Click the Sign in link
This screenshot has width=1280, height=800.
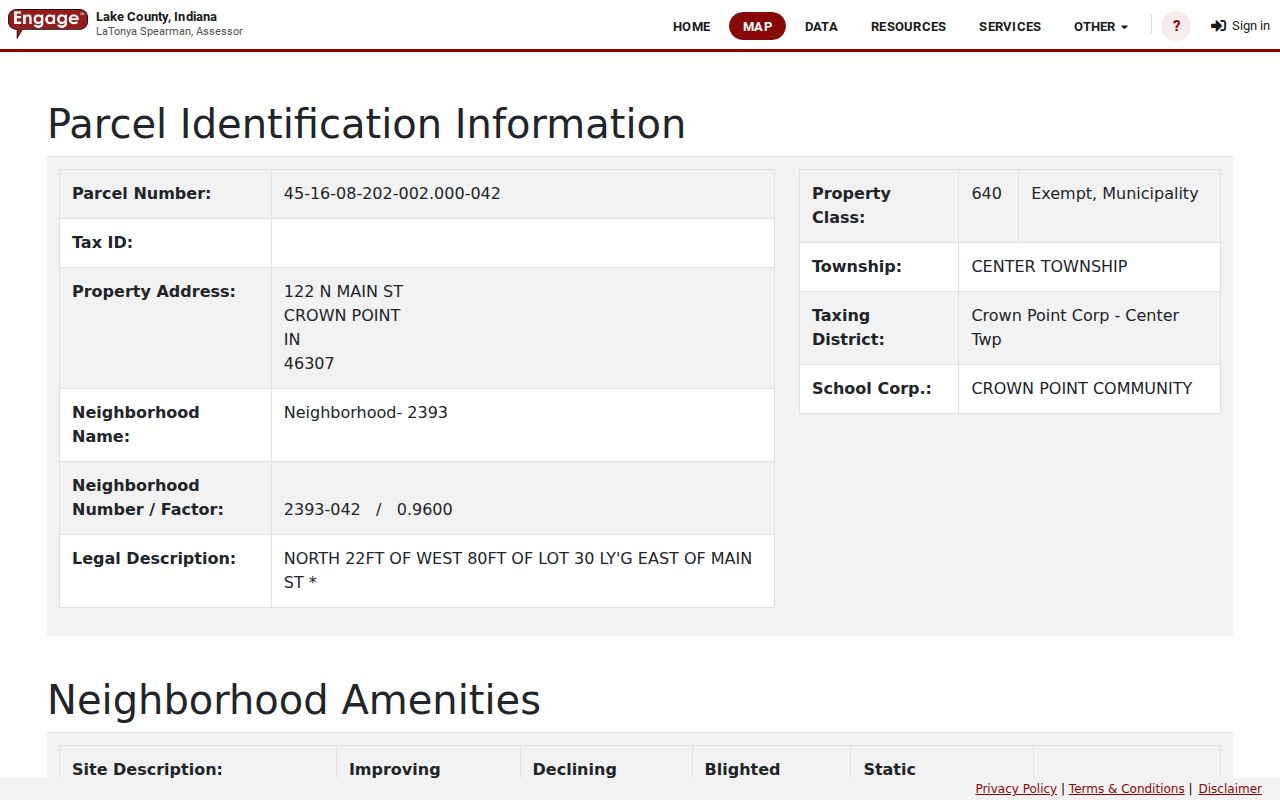(1240, 26)
